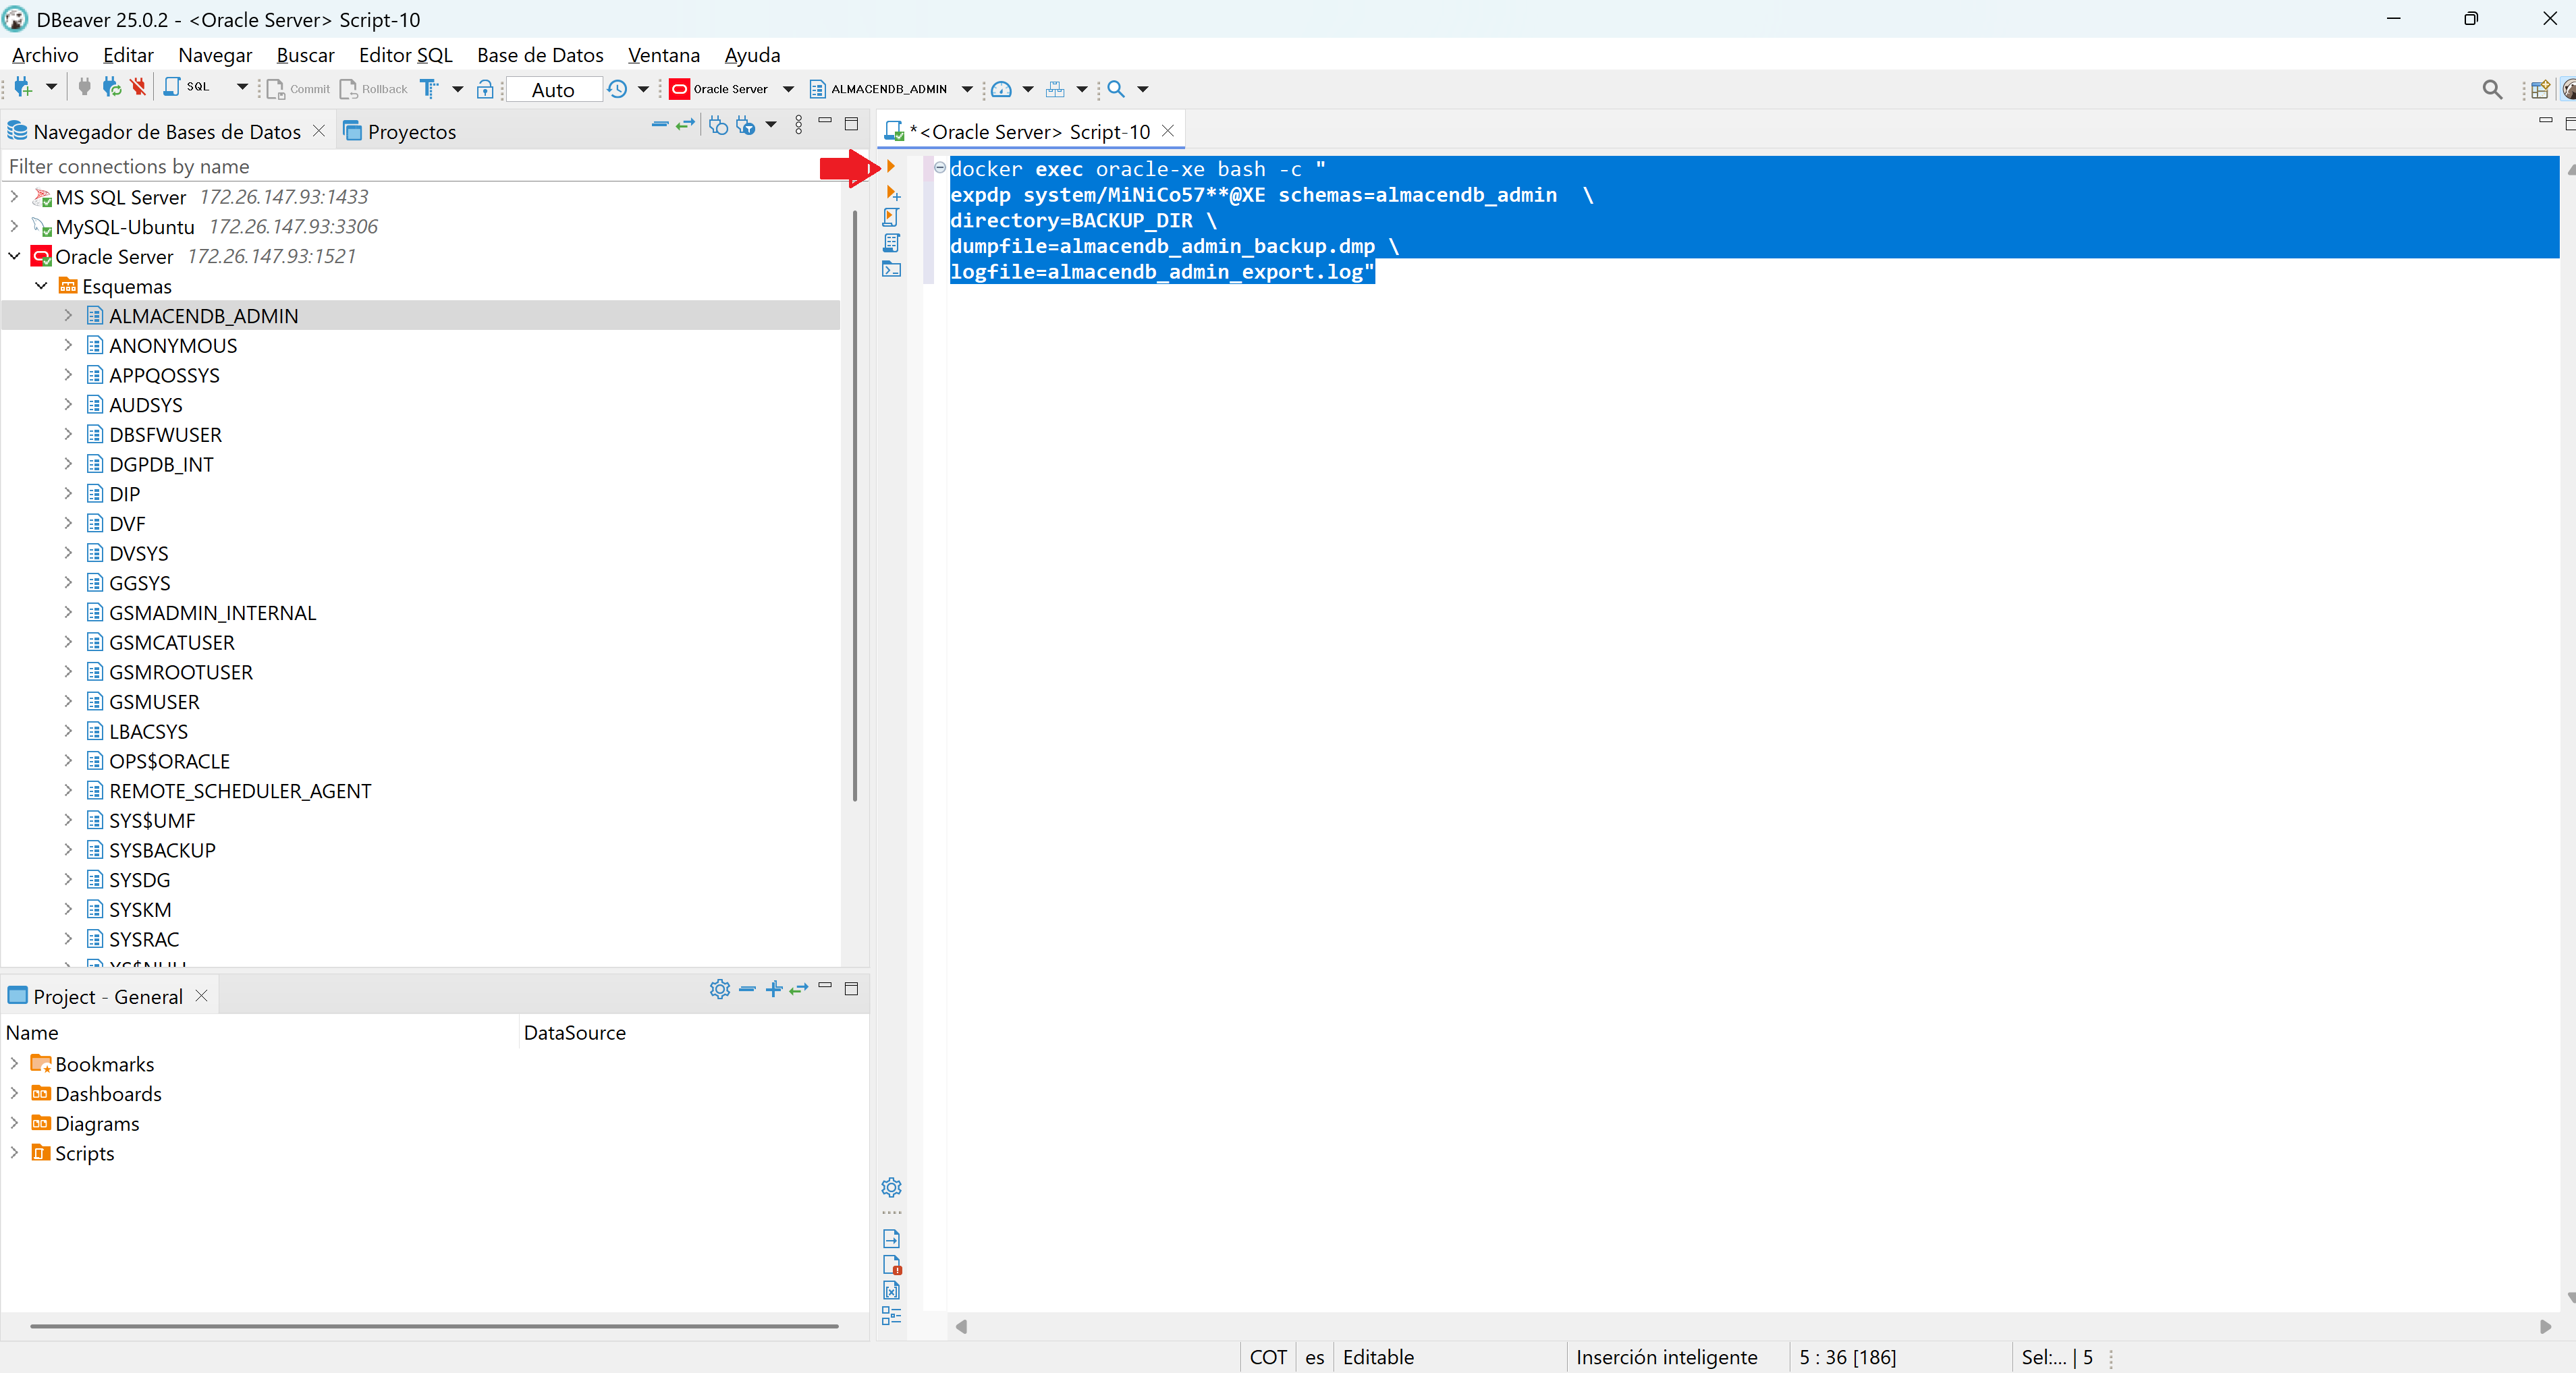The height and width of the screenshot is (1373, 2576).
Task: Close the Script-10 editor tab
Action: coord(1168,131)
